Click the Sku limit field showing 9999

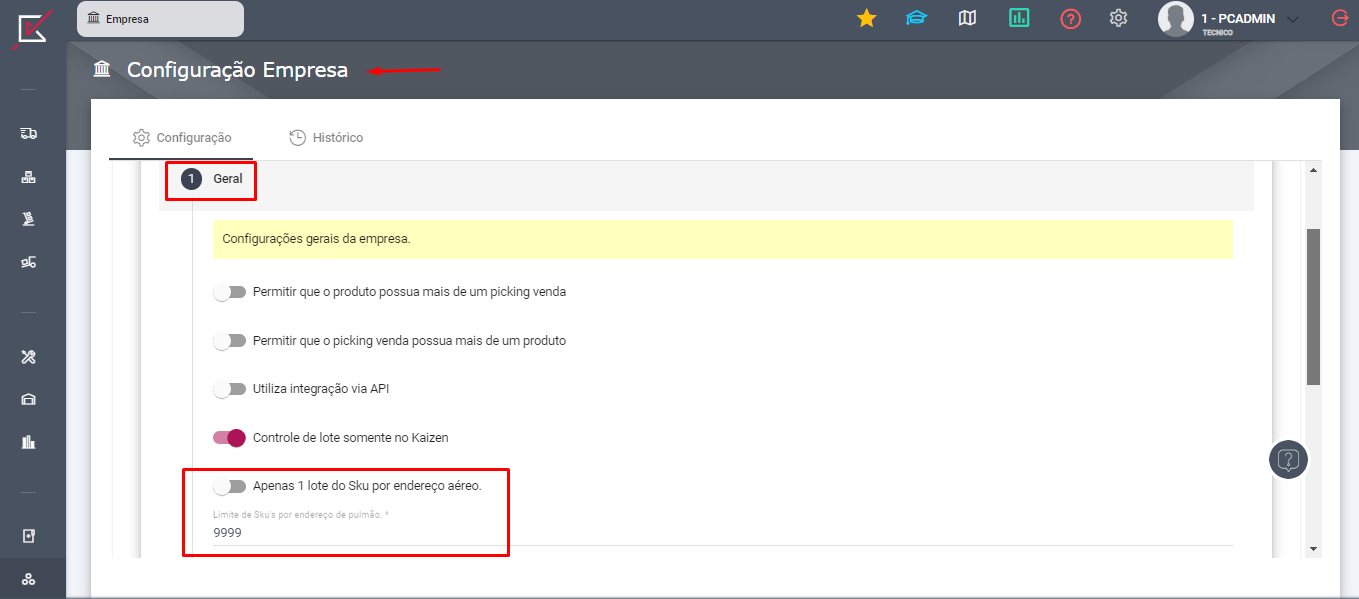click(x=722, y=533)
